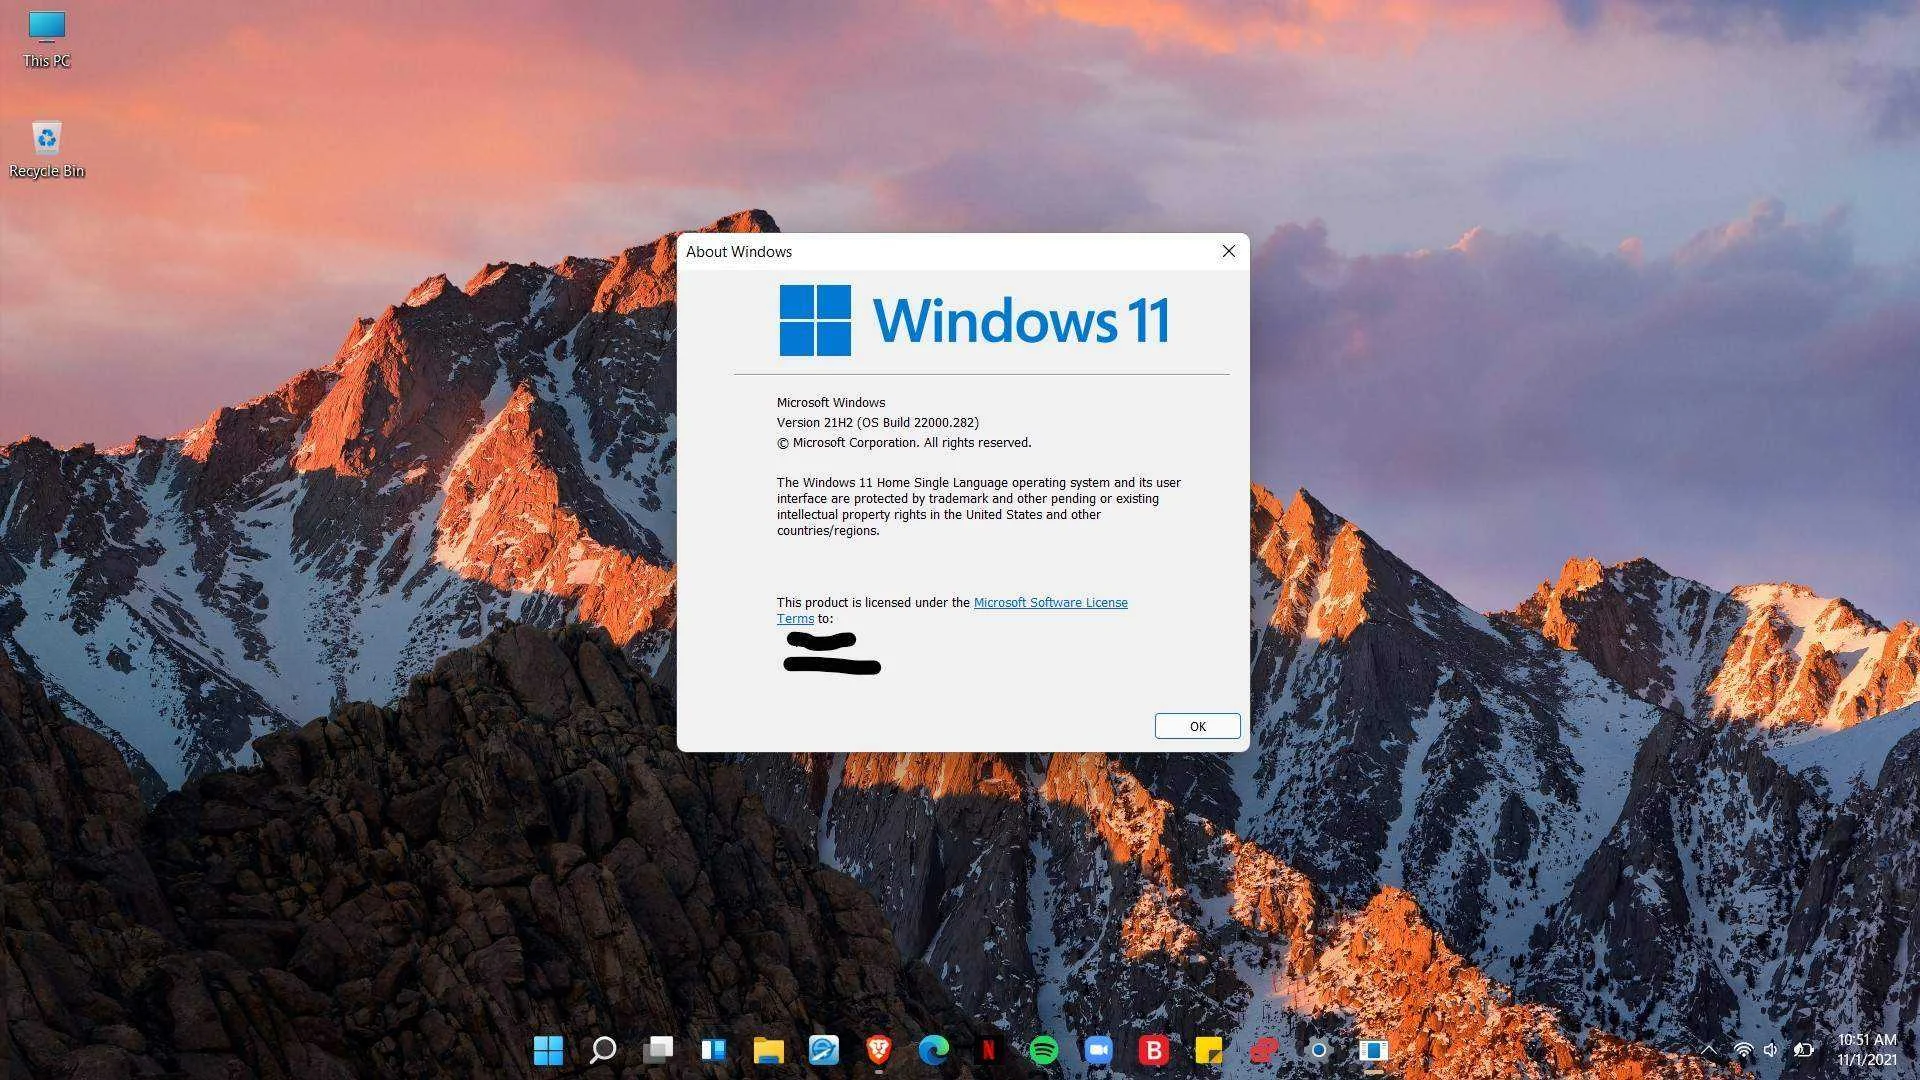The image size is (1920, 1080).
Task: Open the Netflix app icon
Action: tap(988, 1050)
